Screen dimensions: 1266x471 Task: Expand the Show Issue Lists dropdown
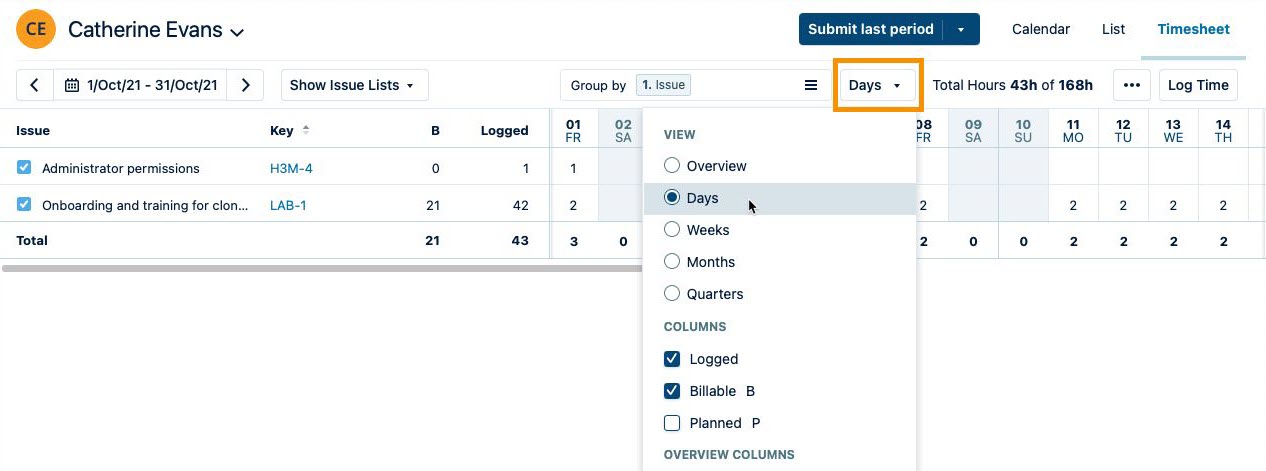coord(354,86)
